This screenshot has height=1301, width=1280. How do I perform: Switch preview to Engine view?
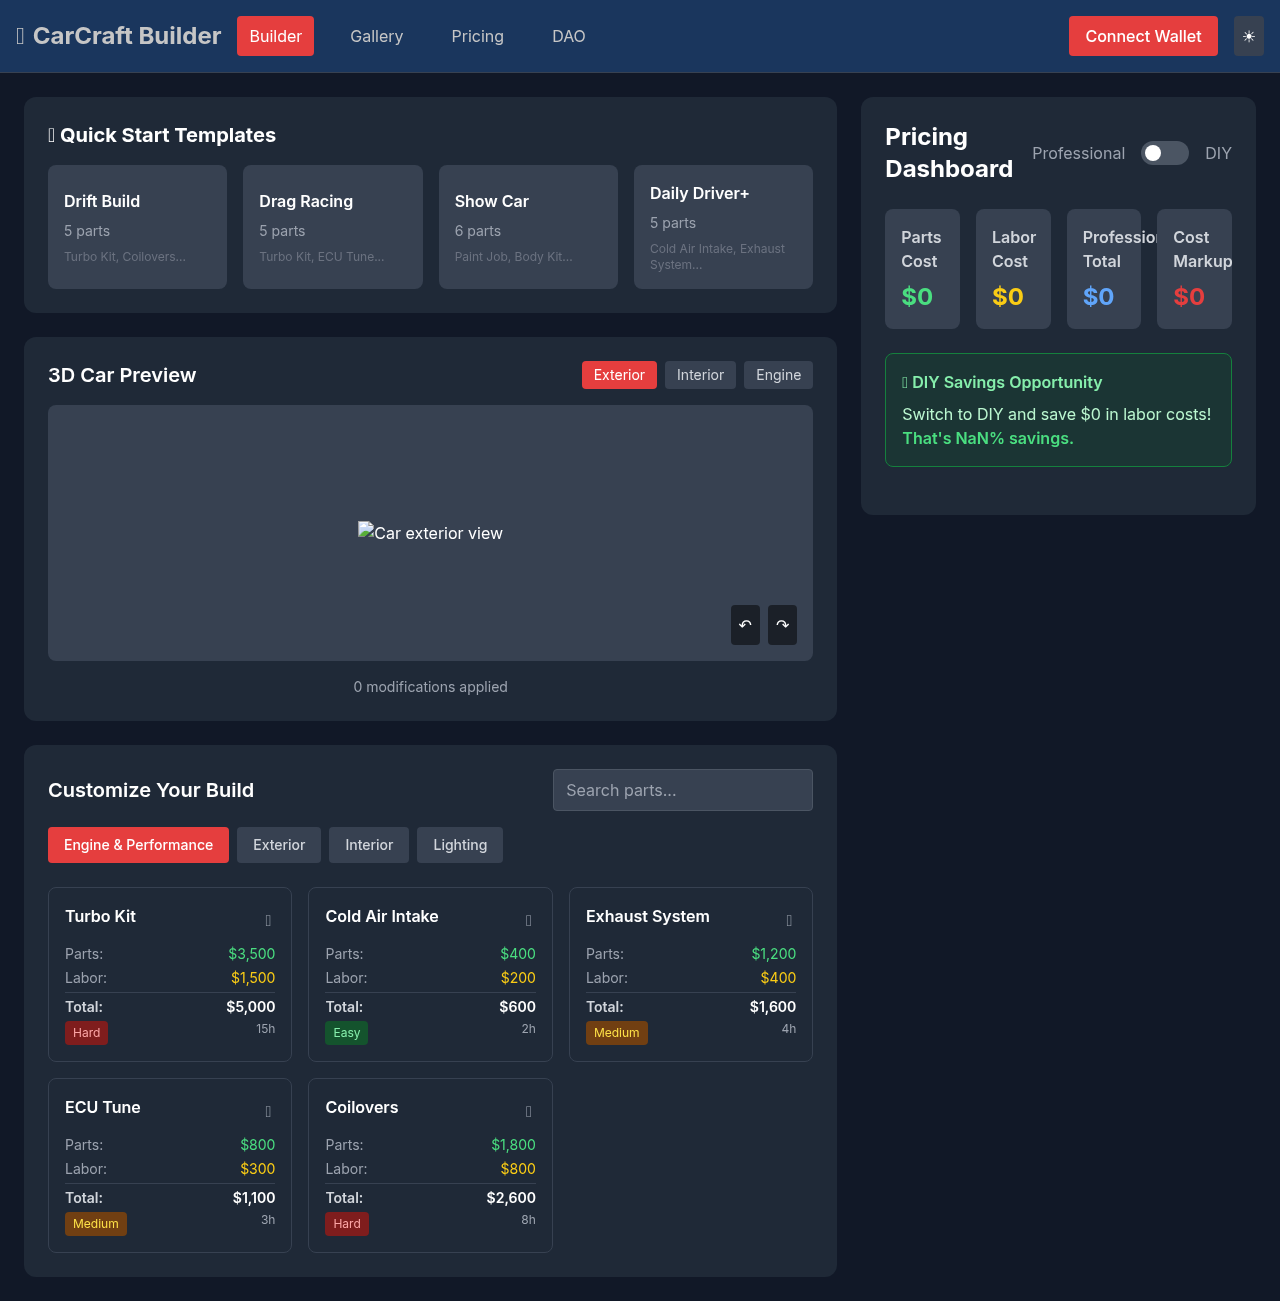tap(778, 375)
